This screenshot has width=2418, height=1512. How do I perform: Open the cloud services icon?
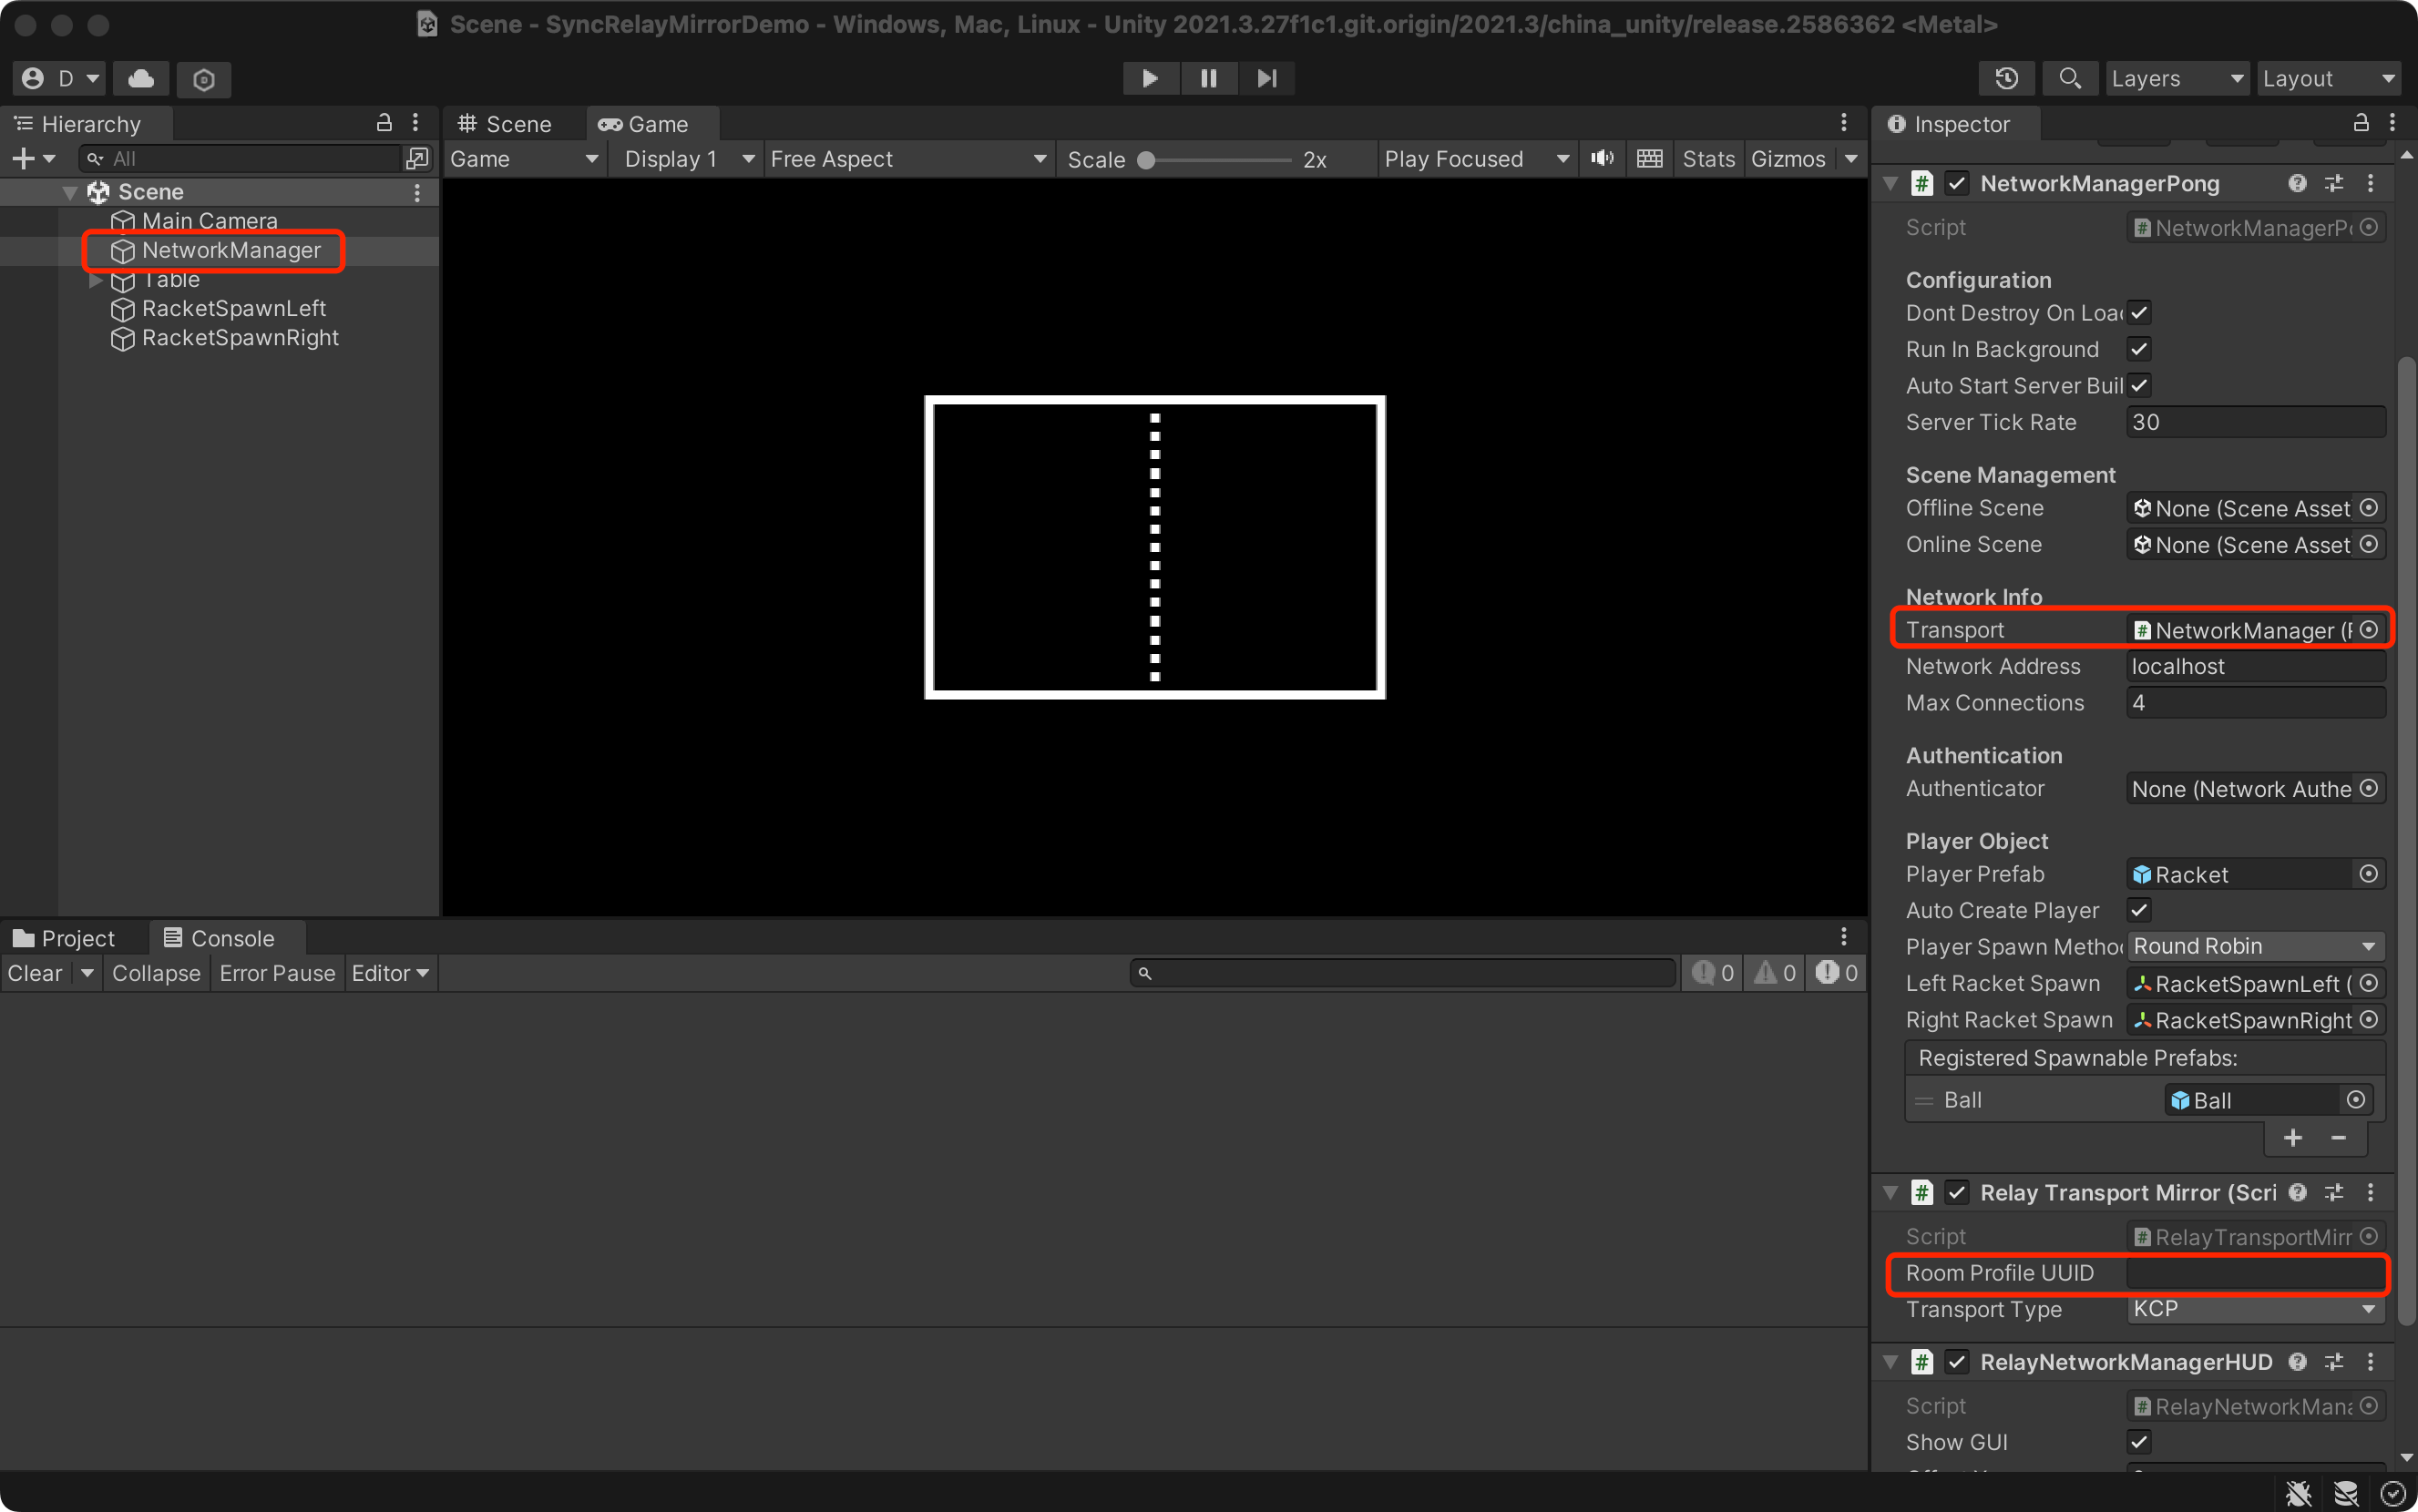pos(141,78)
